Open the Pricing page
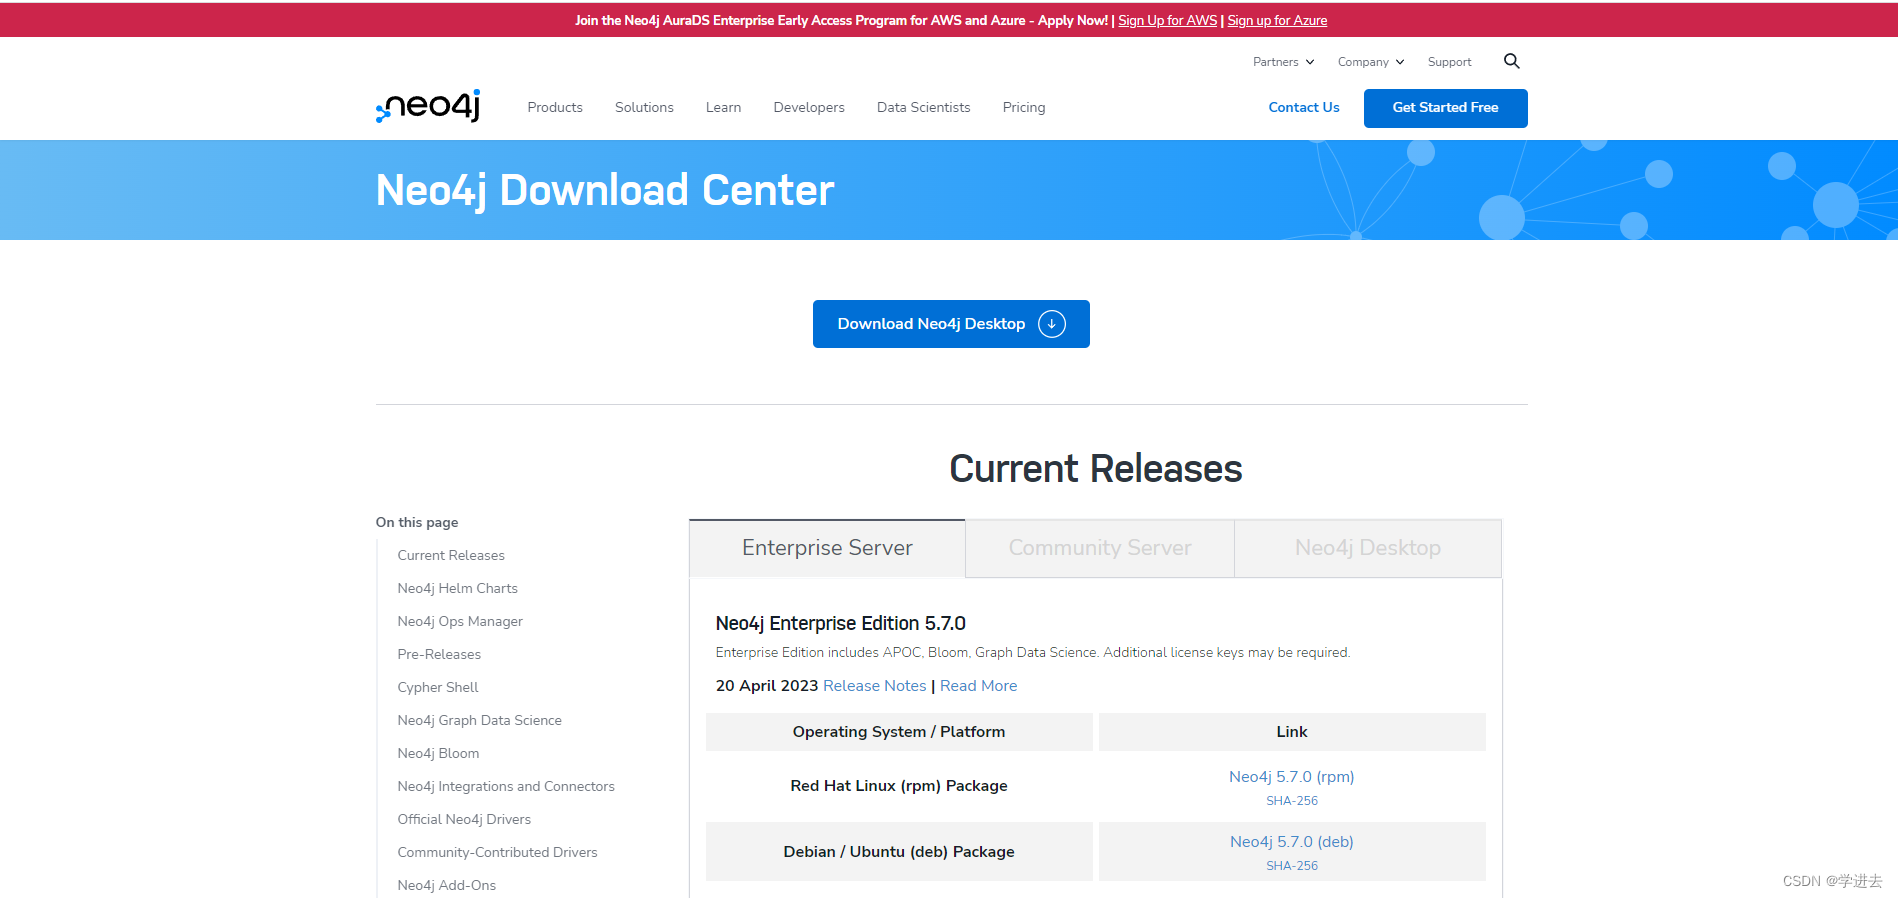 click(x=1024, y=107)
